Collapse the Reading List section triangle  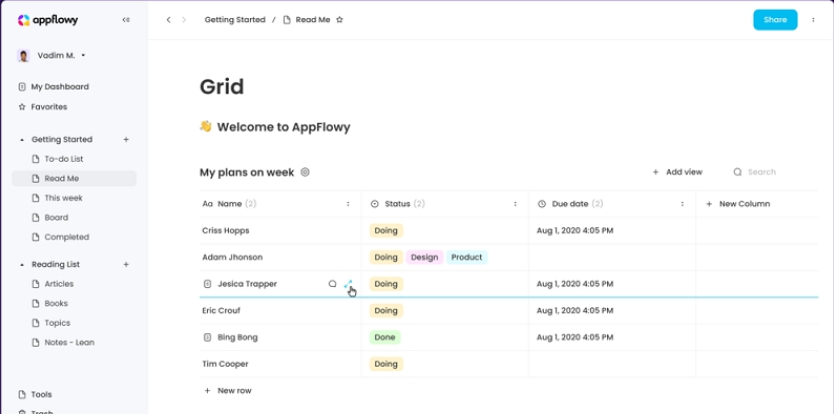click(22, 264)
